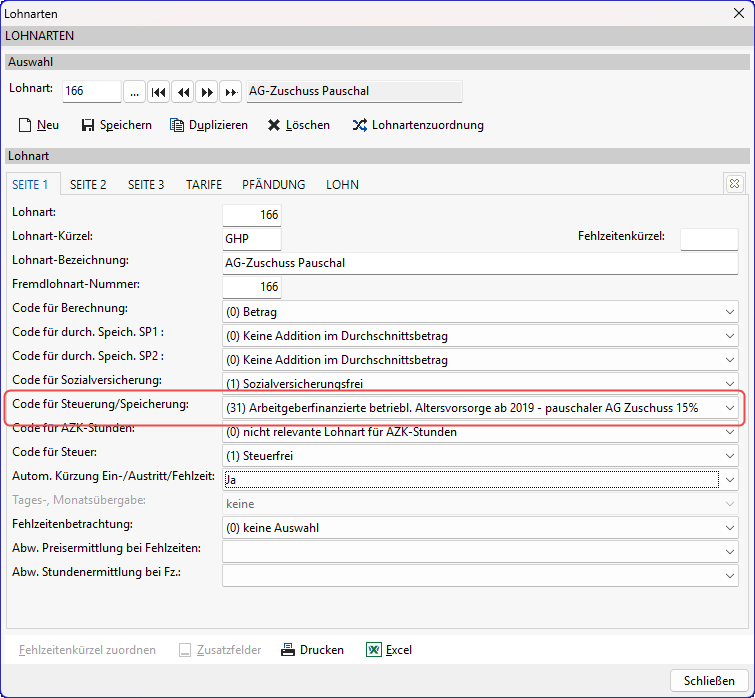This screenshot has width=755, height=698.
Task: Click the AG-Zuschuss Pauschal display field in Auswahl
Action: (x=354, y=91)
